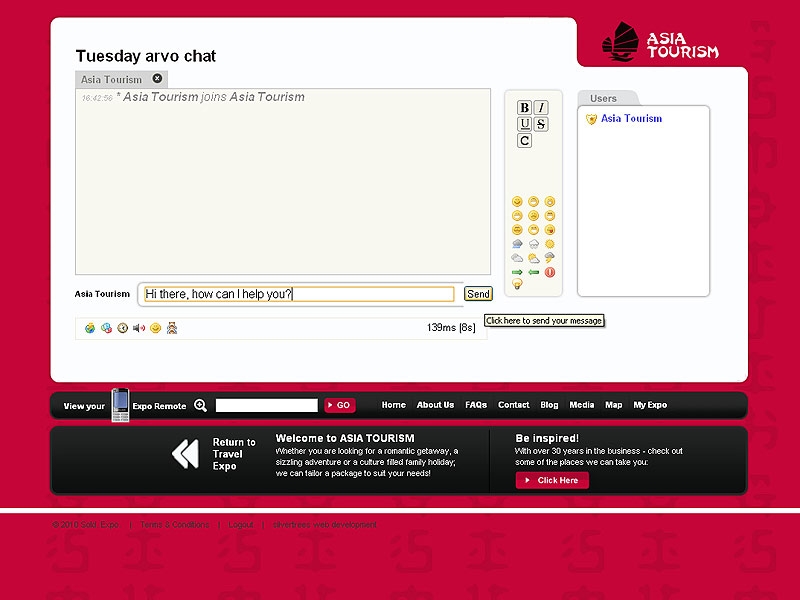Click the chat message input field
This screenshot has width=800, height=600.
(x=297, y=294)
